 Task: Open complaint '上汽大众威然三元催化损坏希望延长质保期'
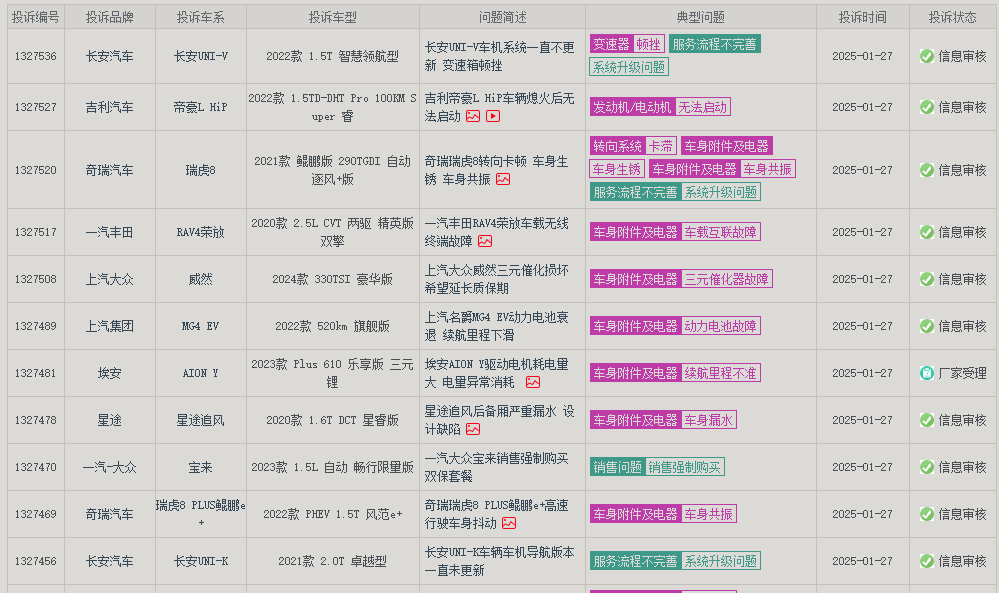pos(497,279)
